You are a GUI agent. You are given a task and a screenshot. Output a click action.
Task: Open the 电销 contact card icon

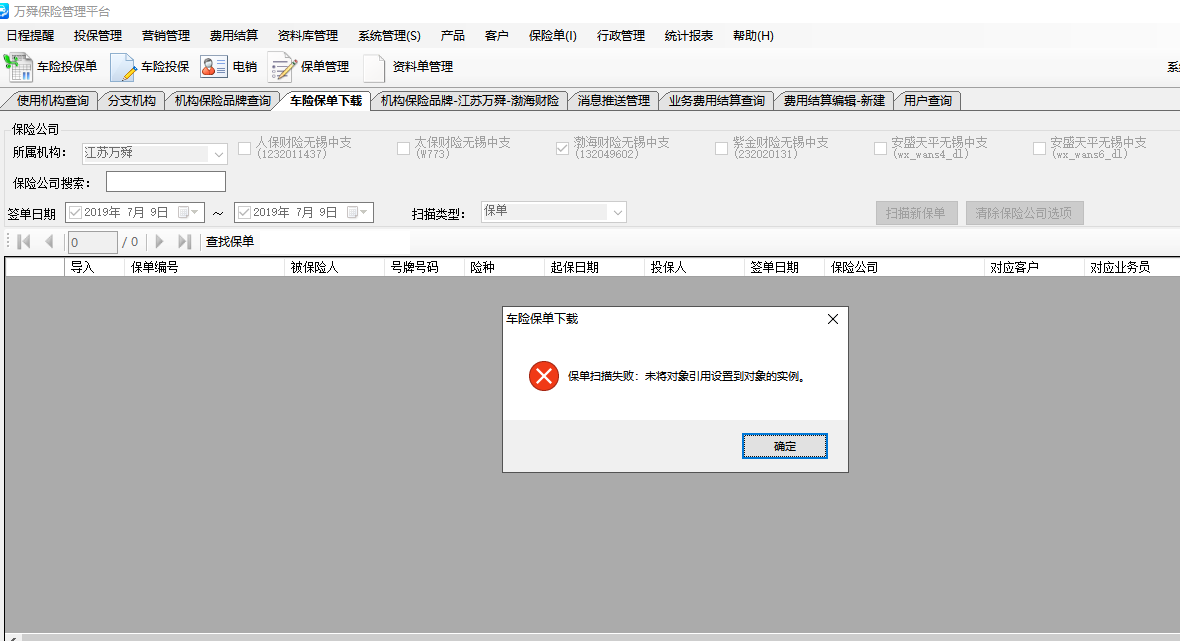tap(214, 67)
